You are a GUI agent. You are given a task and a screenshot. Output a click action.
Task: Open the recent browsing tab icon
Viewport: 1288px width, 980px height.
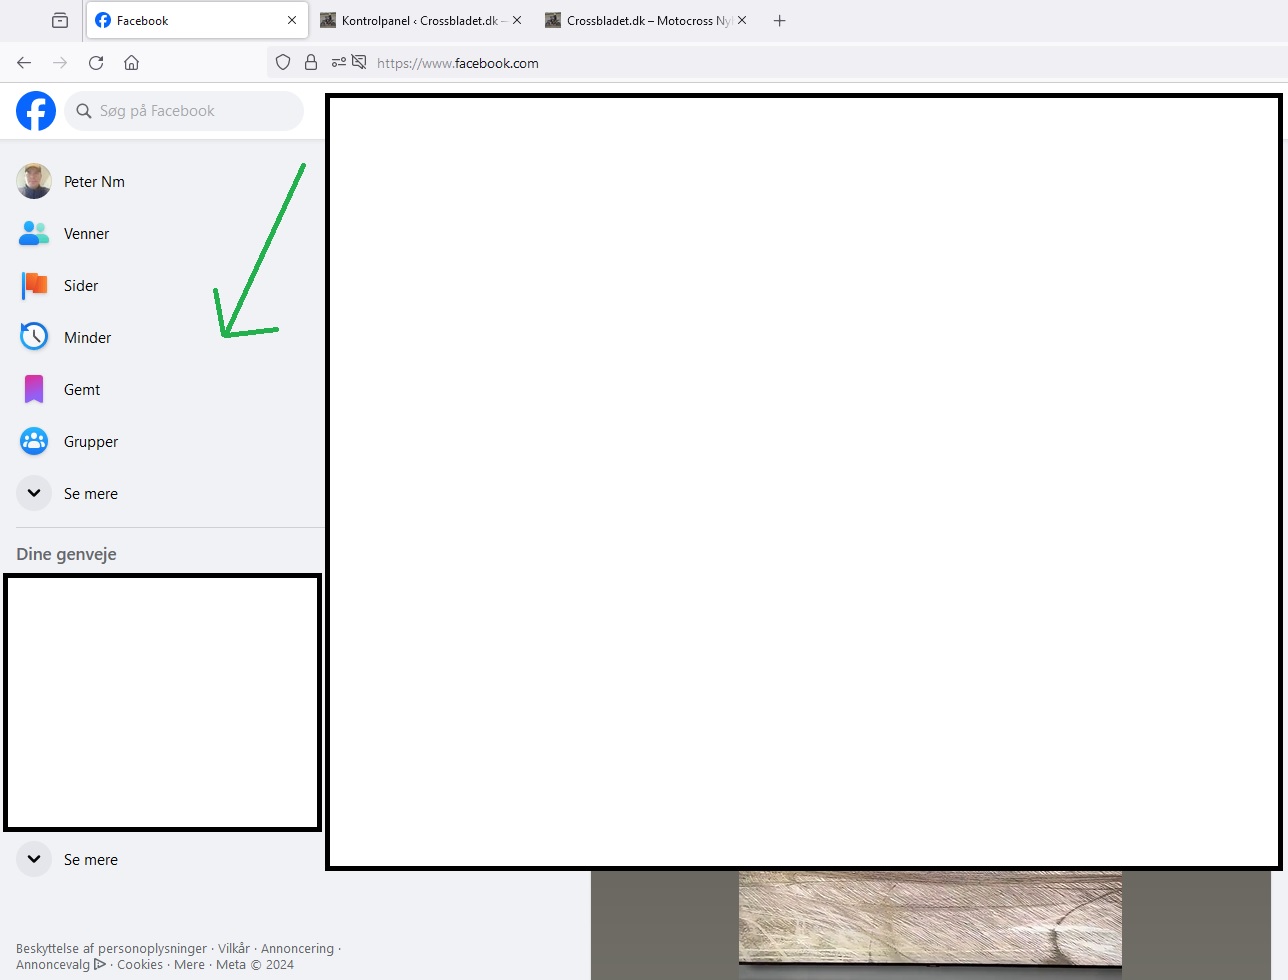pos(60,20)
